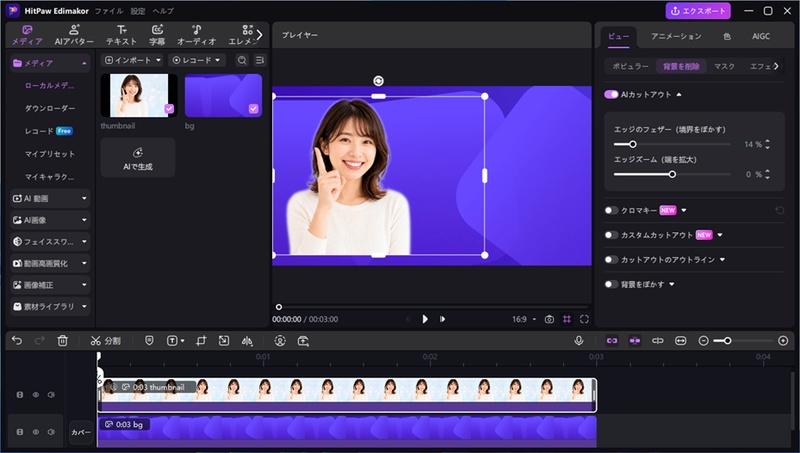Adjust the エッジズーム slider
The width and height of the screenshot is (800, 453).
pos(671,174)
